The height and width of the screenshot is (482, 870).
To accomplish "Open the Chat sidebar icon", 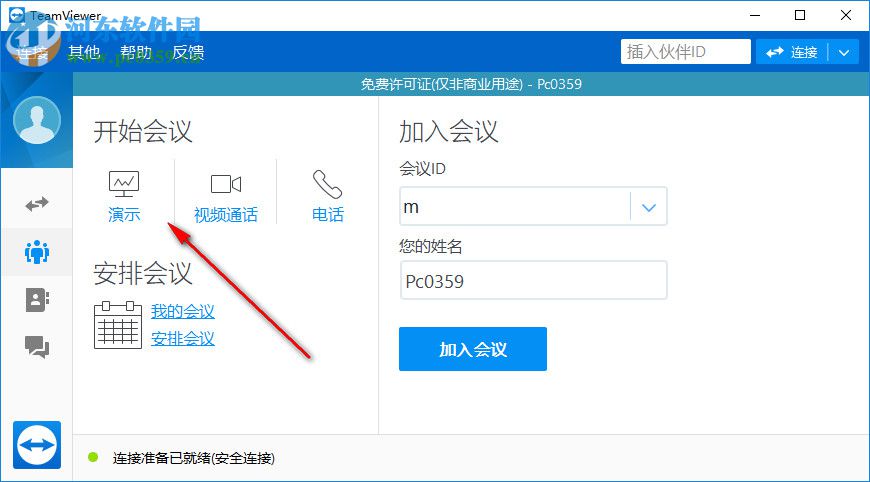I will pos(37,347).
